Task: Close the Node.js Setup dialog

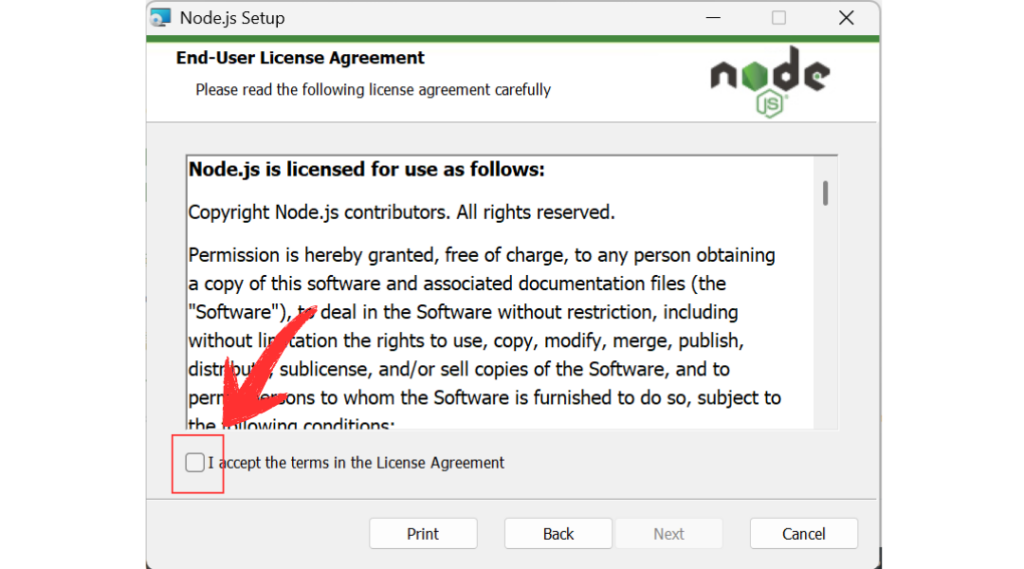Action: (846, 18)
